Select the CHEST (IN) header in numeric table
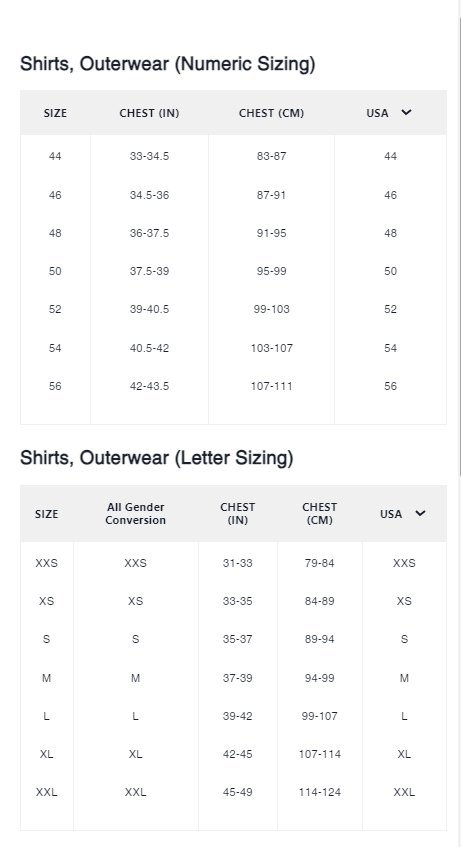Viewport: 461px width, 847px height. click(149, 113)
